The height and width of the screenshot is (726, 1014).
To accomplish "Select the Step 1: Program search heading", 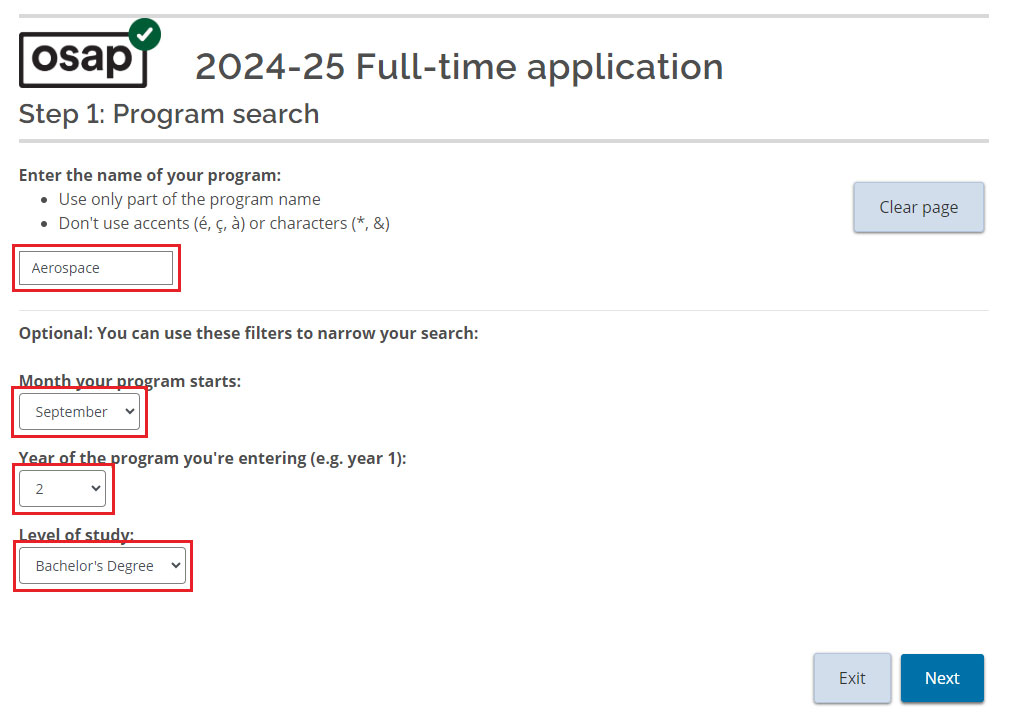I will (x=169, y=114).
